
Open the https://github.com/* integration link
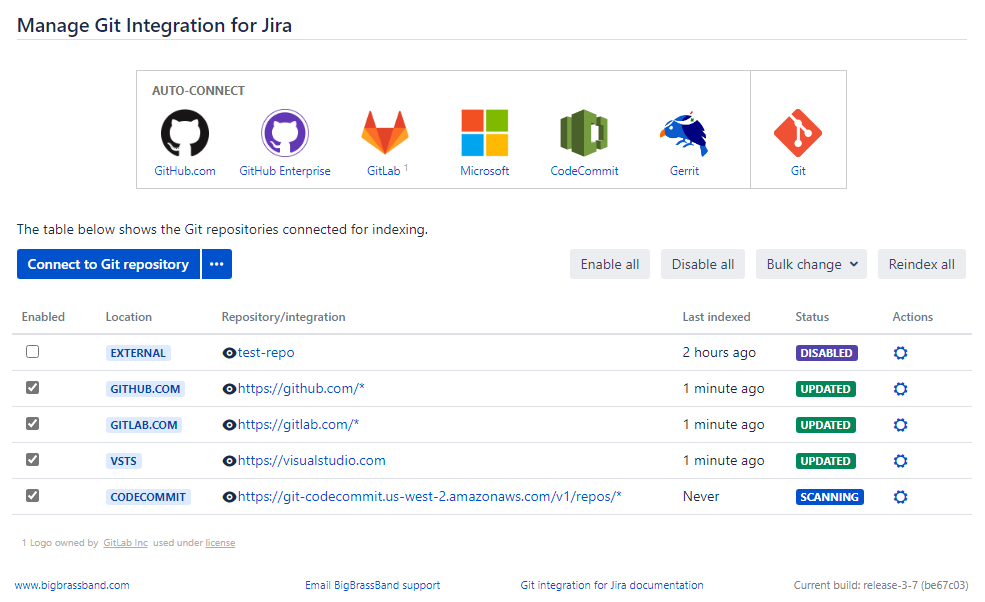coord(301,388)
